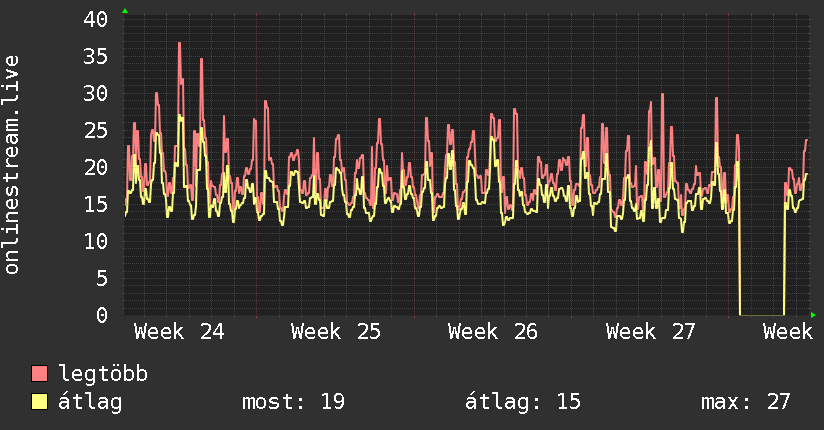824x430 pixels.
Task: Click the max: 27 statistic
Action: point(745,402)
